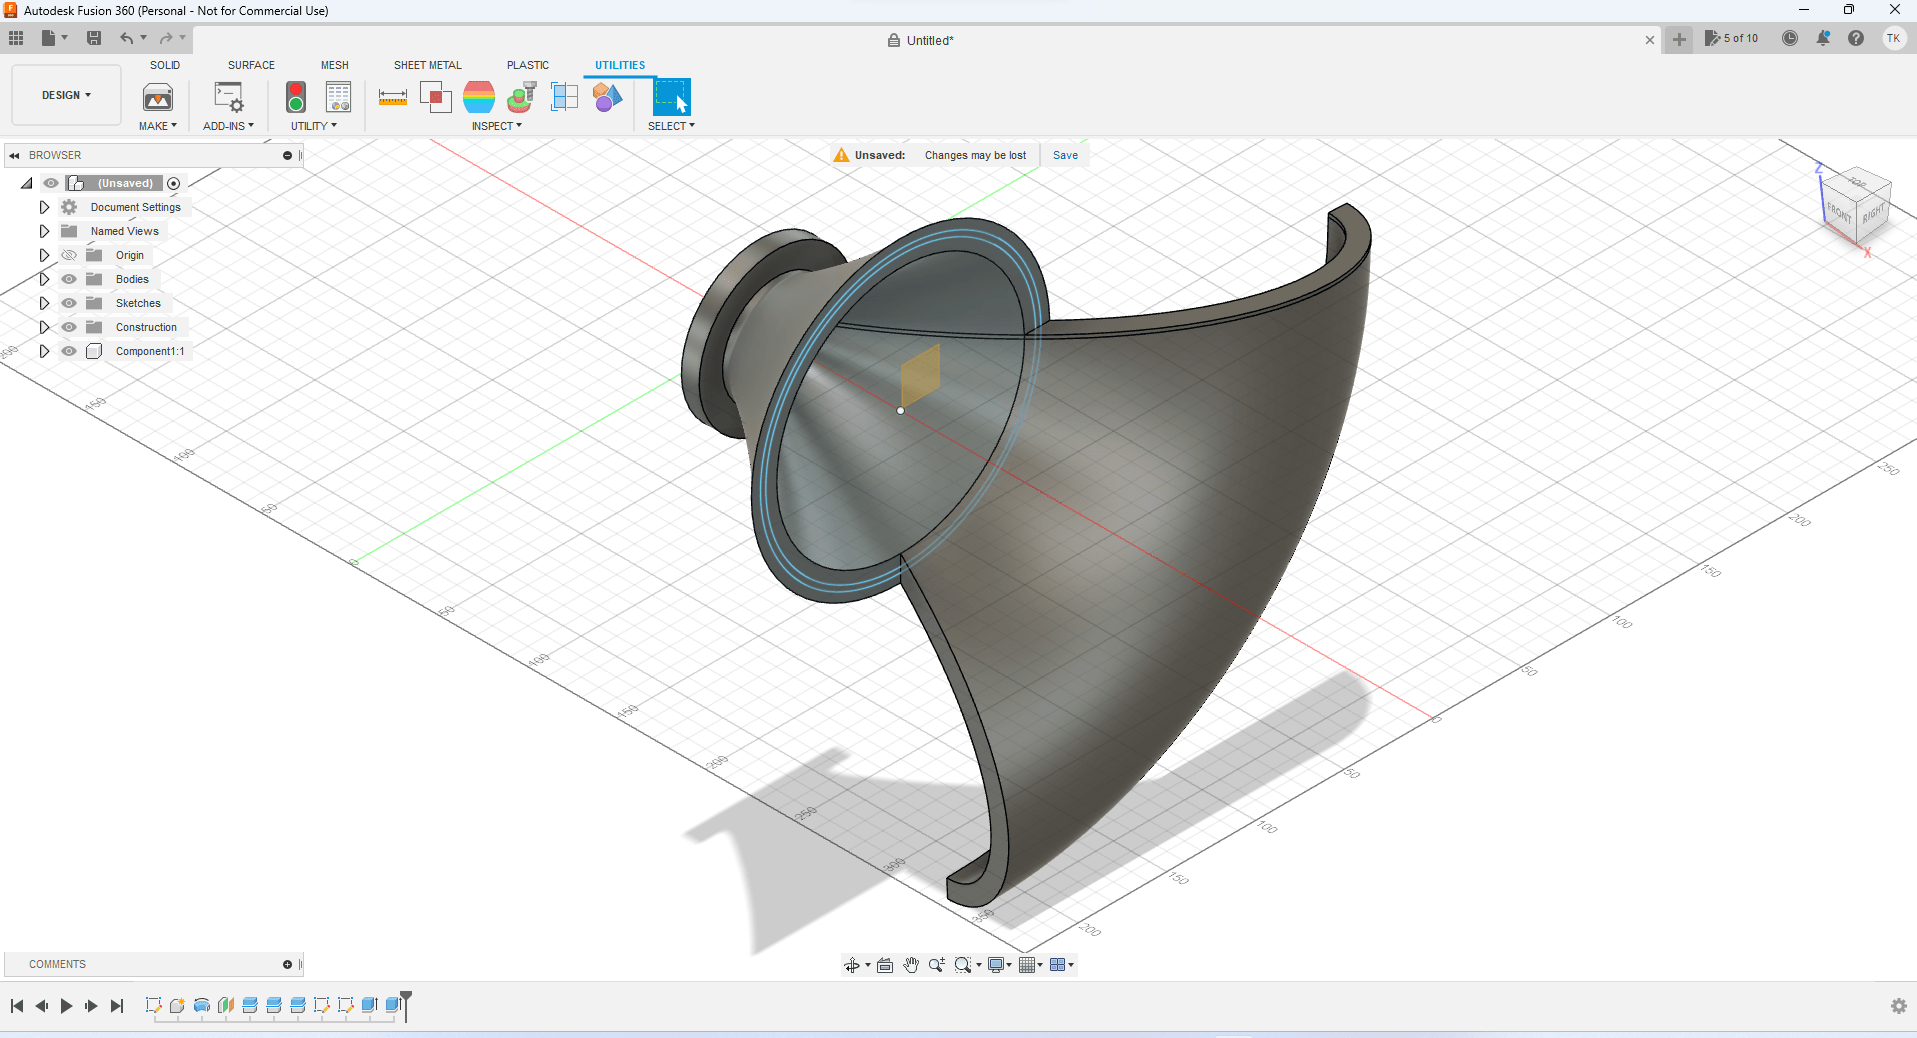Switch to the SHEET METAL tab
The image size is (1917, 1038).
(x=428, y=65)
